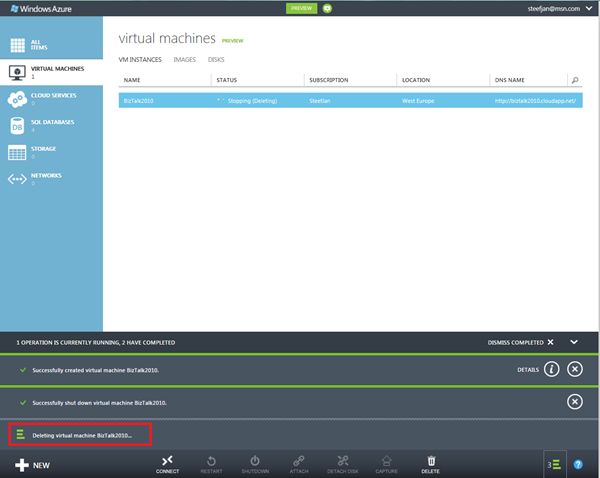Click the Stopping (Deleting) status cell
This screenshot has height=478, width=600.
tap(252, 101)
